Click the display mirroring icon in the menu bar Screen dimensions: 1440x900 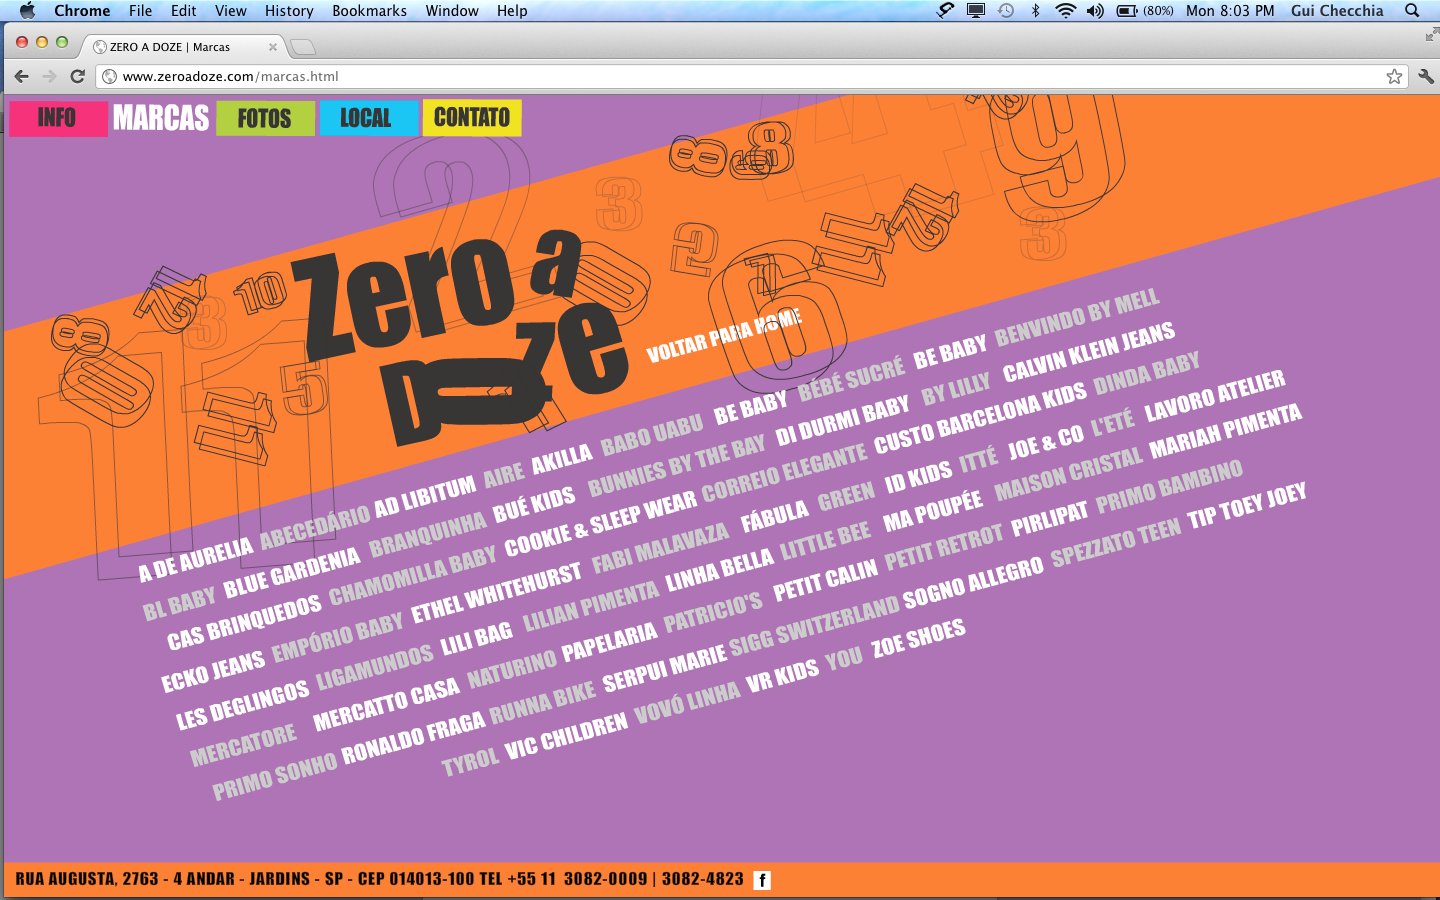point(976,11)
